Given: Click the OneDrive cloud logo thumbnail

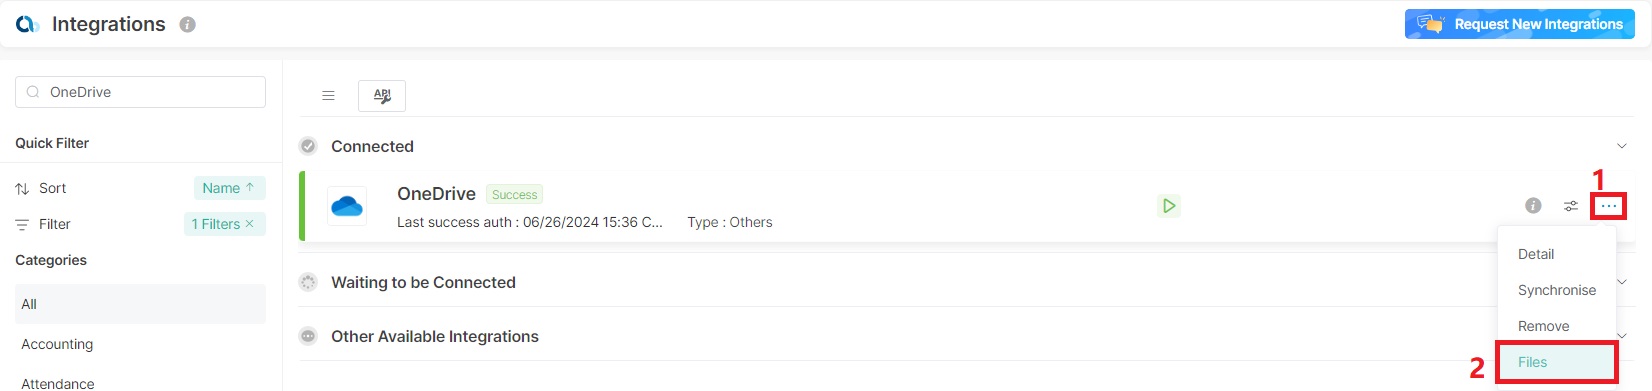Looking at the screenshot, I should [347, 206].
